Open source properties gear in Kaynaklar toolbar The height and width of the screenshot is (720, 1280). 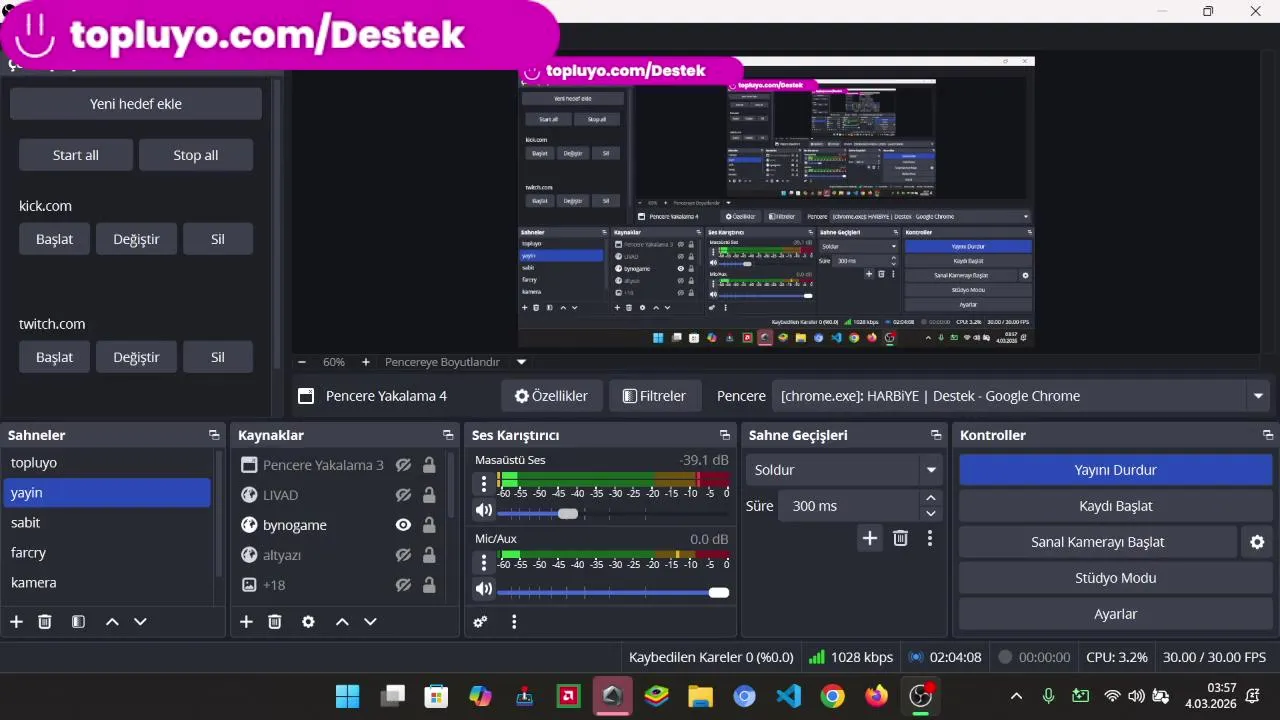point(308,622)
